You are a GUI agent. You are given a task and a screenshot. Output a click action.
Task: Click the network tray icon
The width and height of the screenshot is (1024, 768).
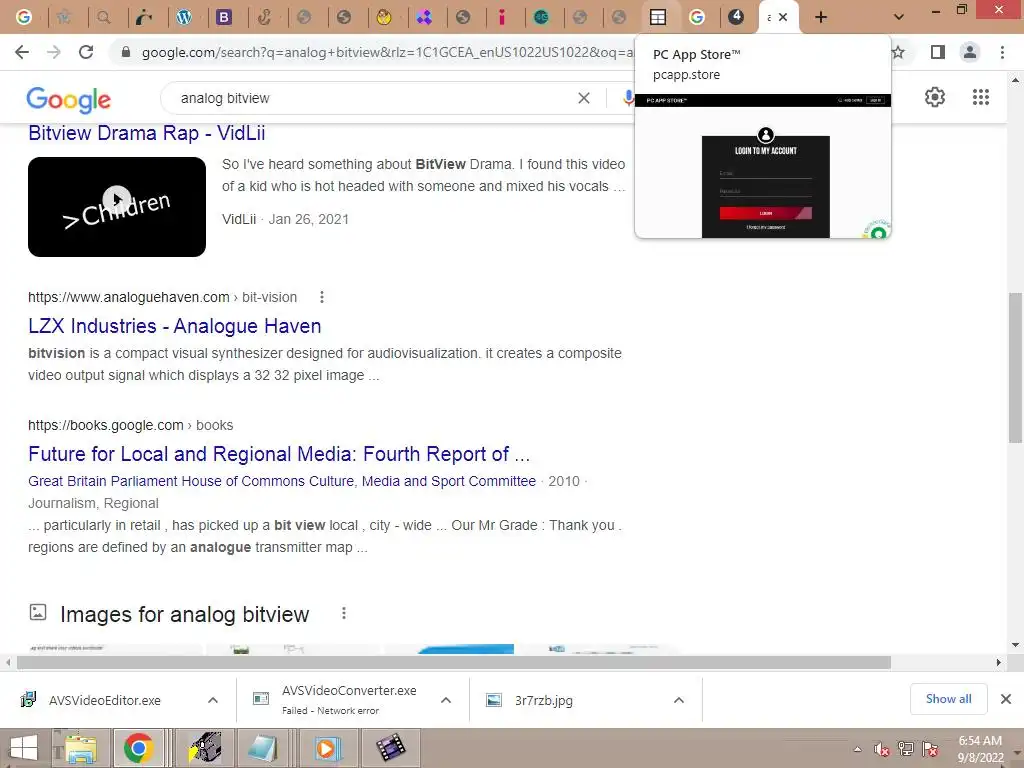coord(906,749)
